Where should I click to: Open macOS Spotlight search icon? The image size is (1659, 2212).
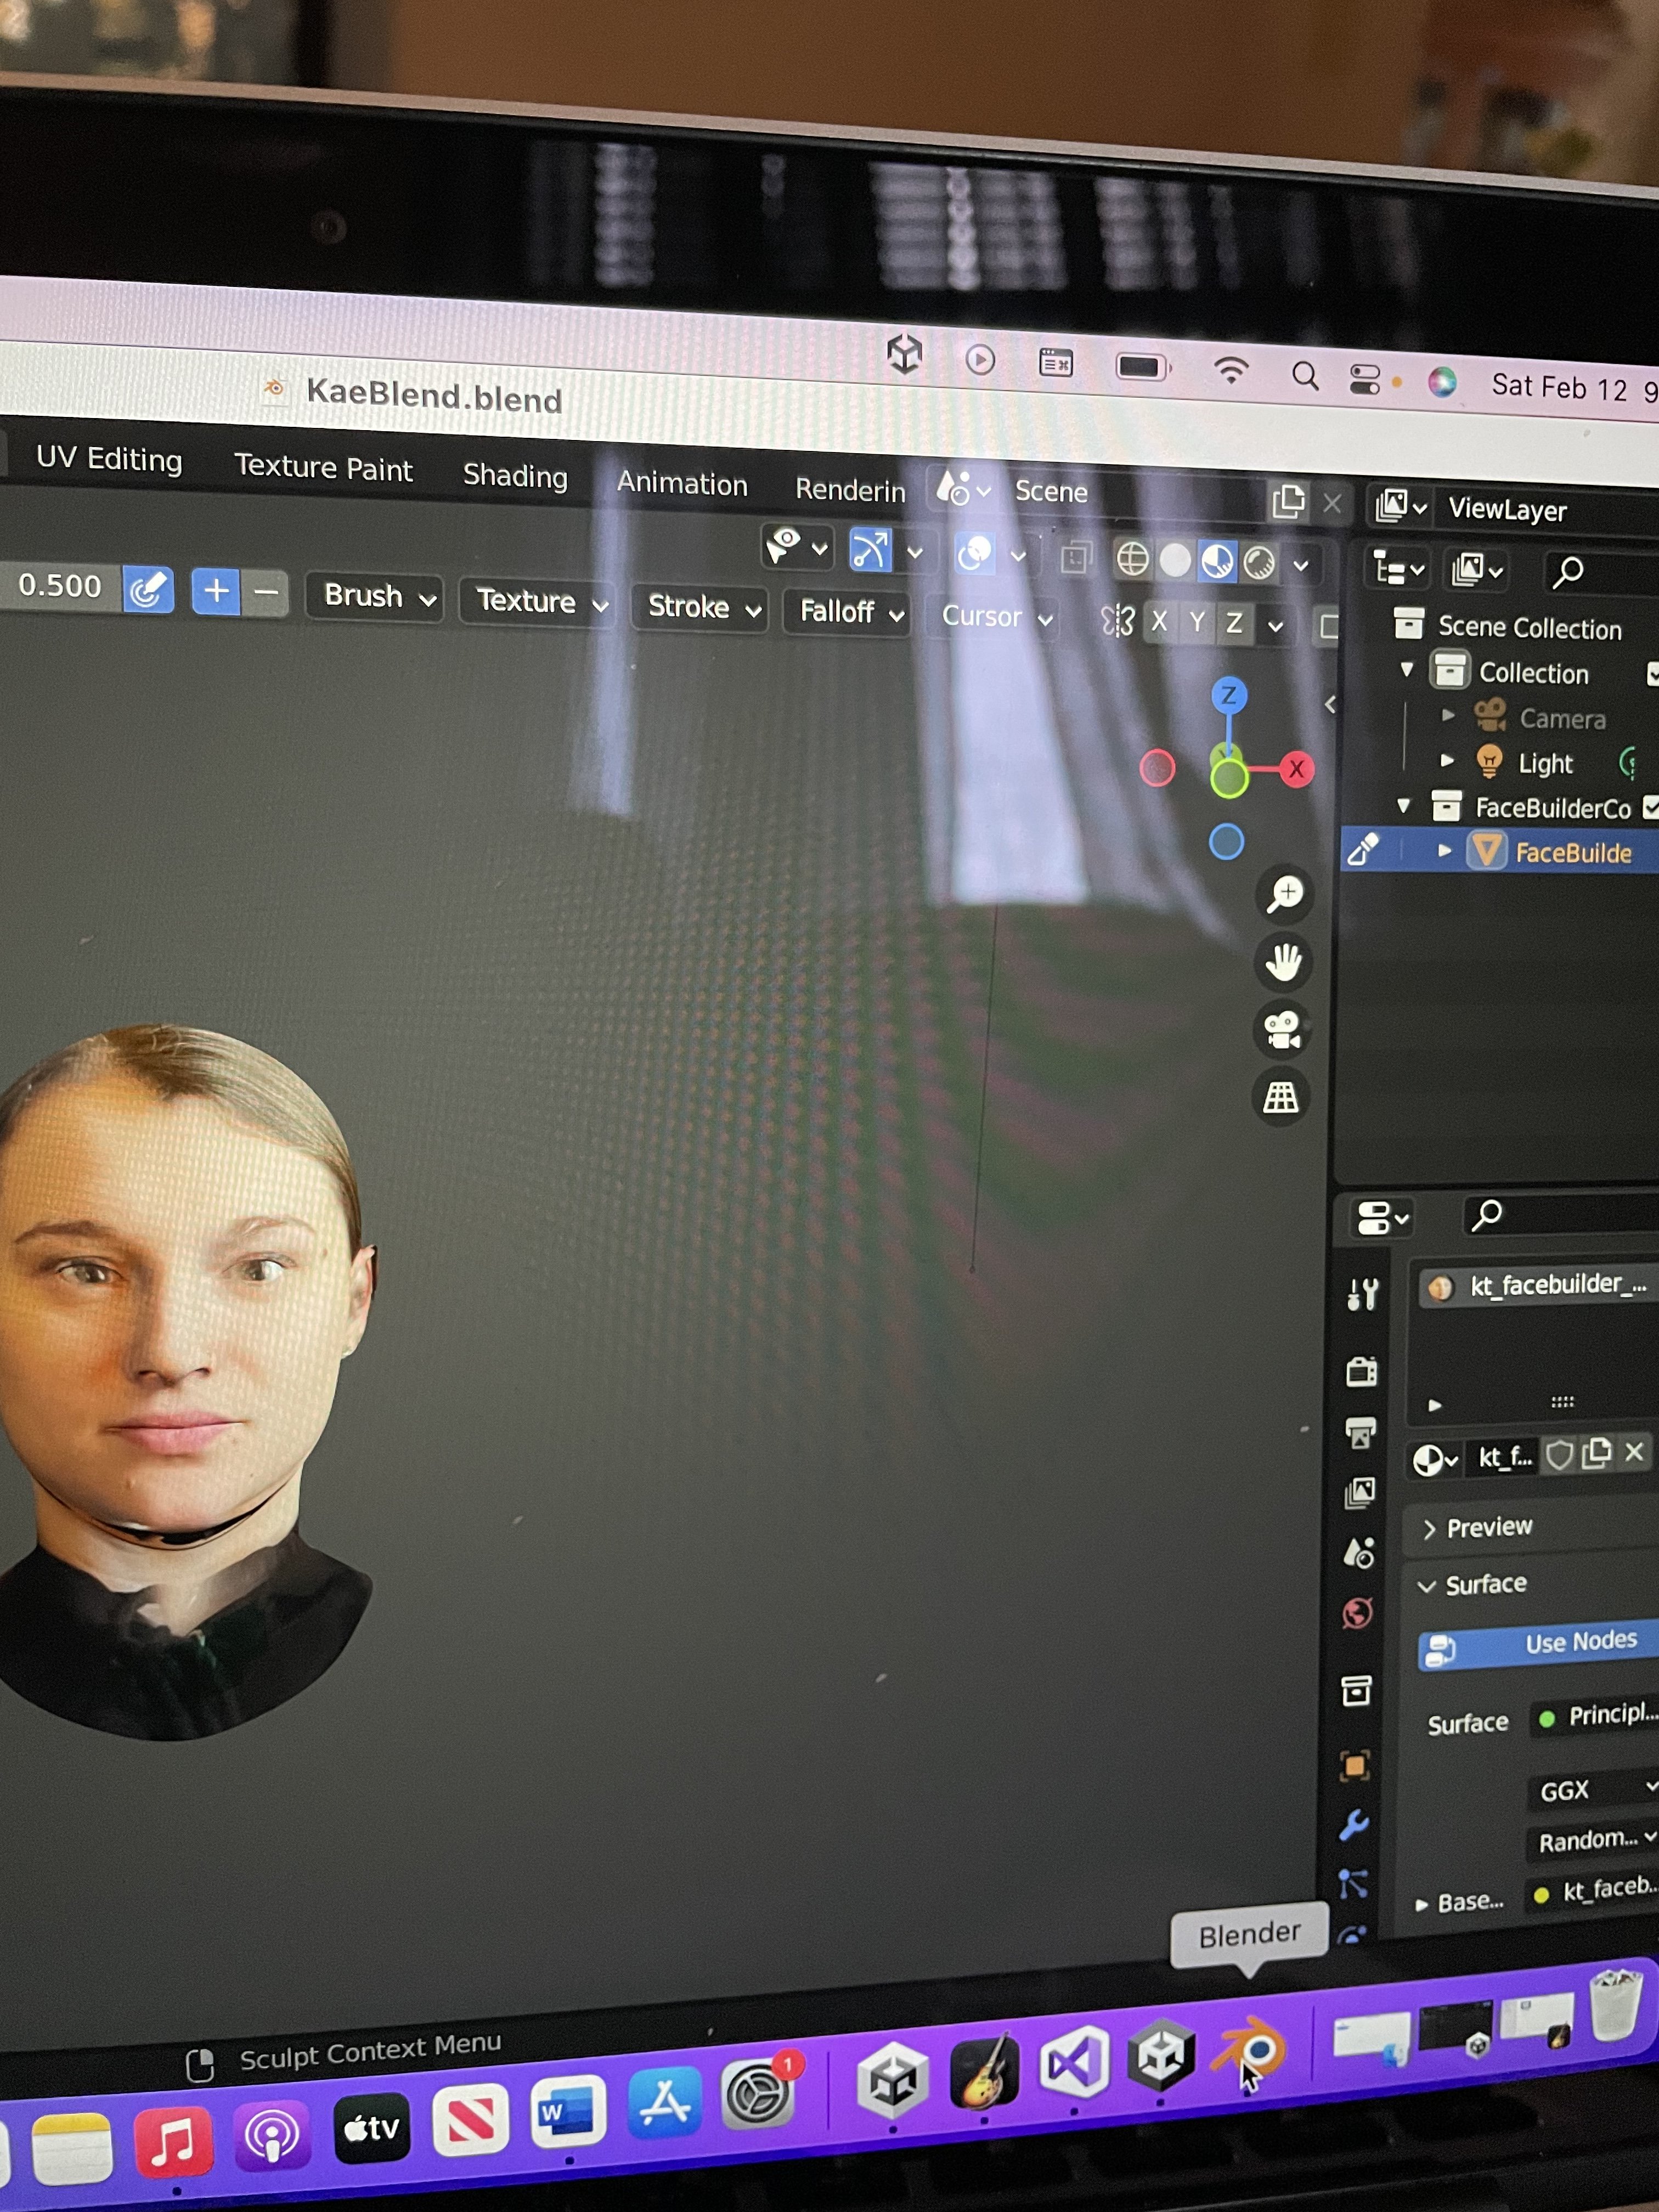click(1305, 376)
